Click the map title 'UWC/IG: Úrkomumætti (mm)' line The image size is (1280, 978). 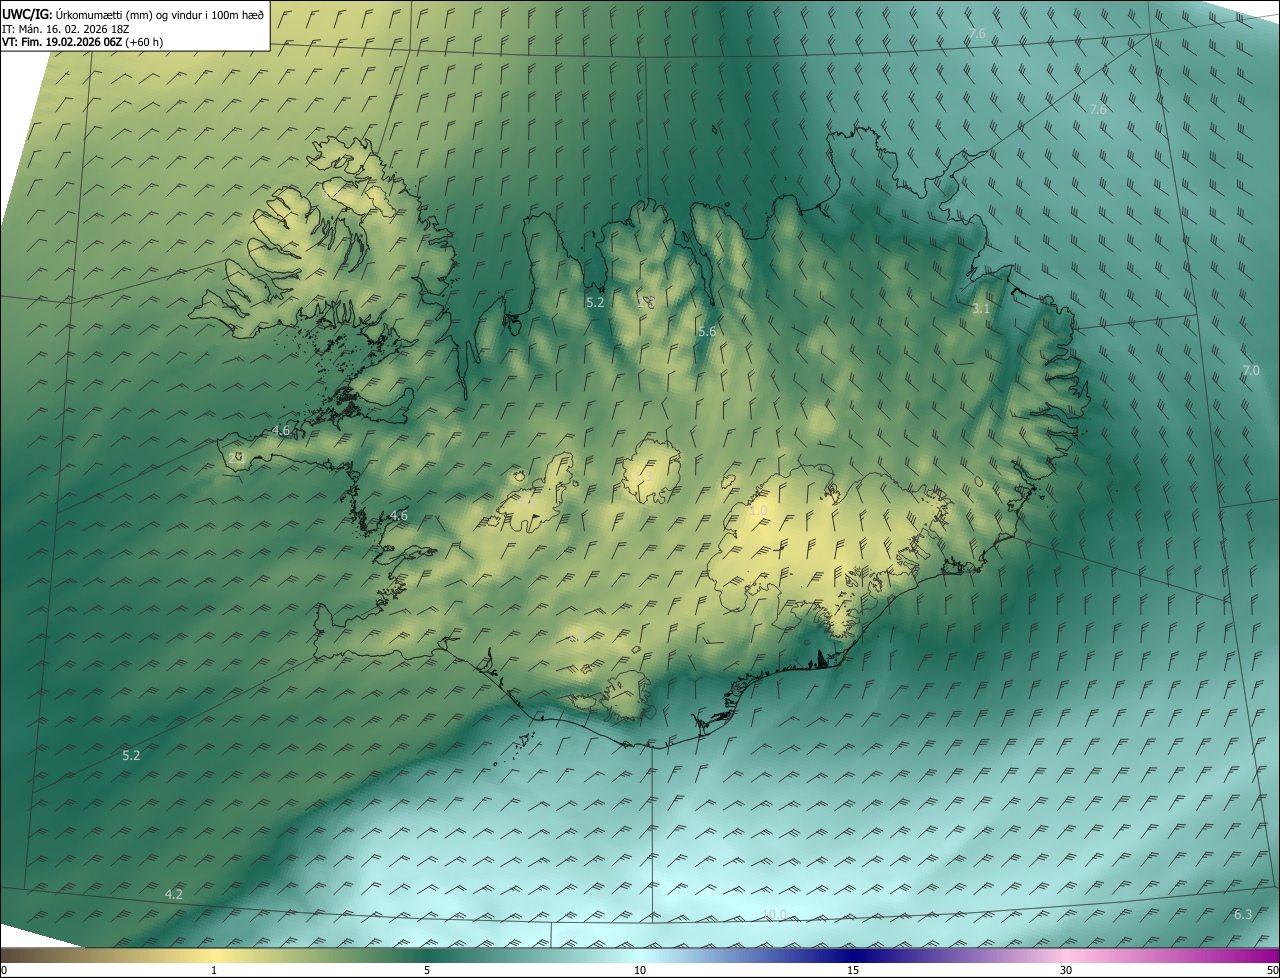(133, 14)
